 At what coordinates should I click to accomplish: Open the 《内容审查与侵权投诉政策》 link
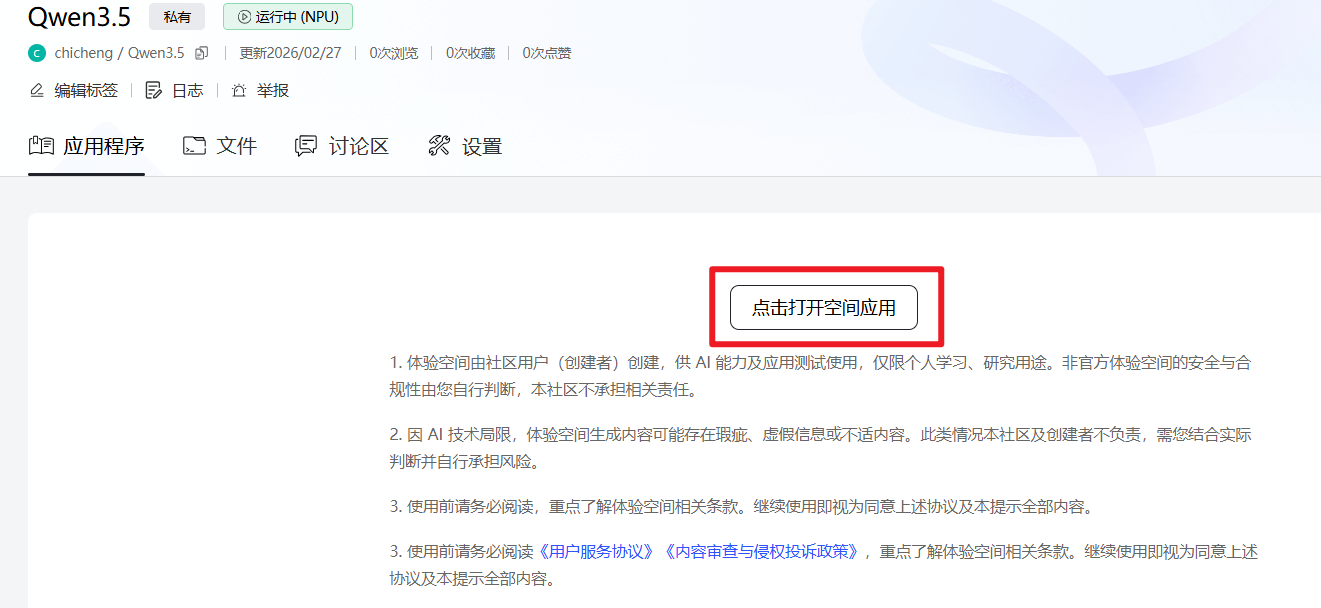point(761,552)
